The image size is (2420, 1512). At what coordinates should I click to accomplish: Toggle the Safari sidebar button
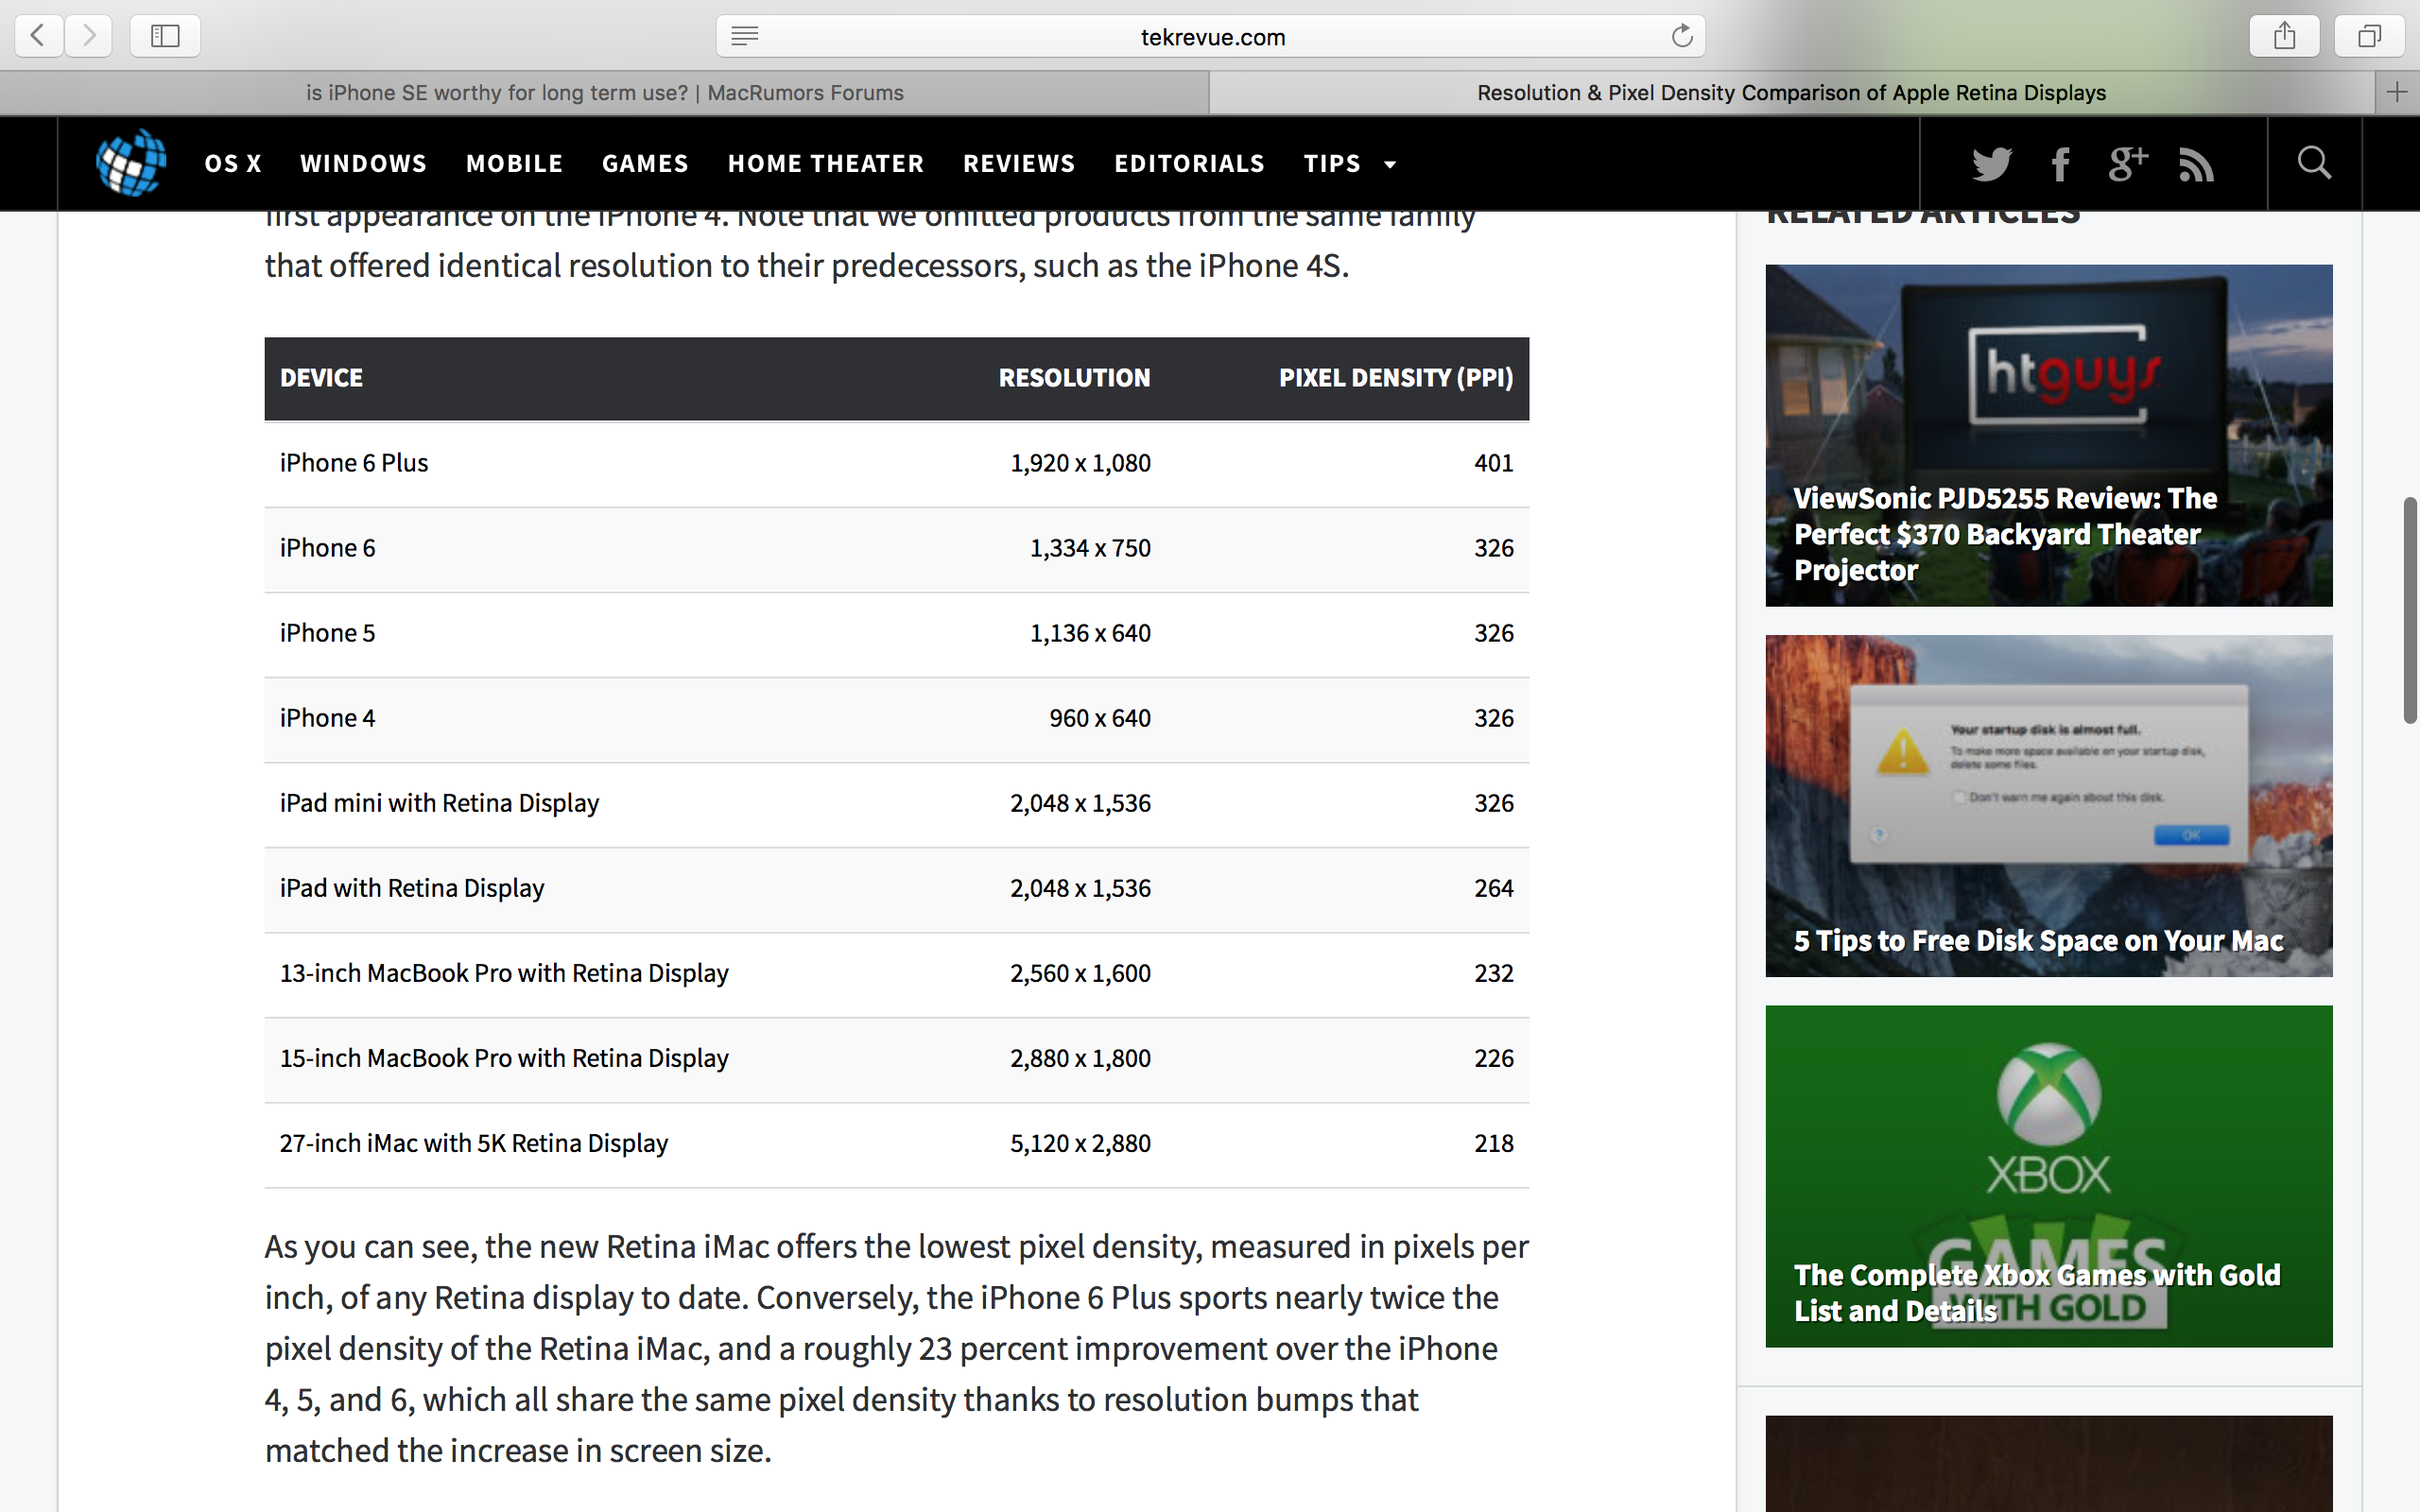pos(165,36)
